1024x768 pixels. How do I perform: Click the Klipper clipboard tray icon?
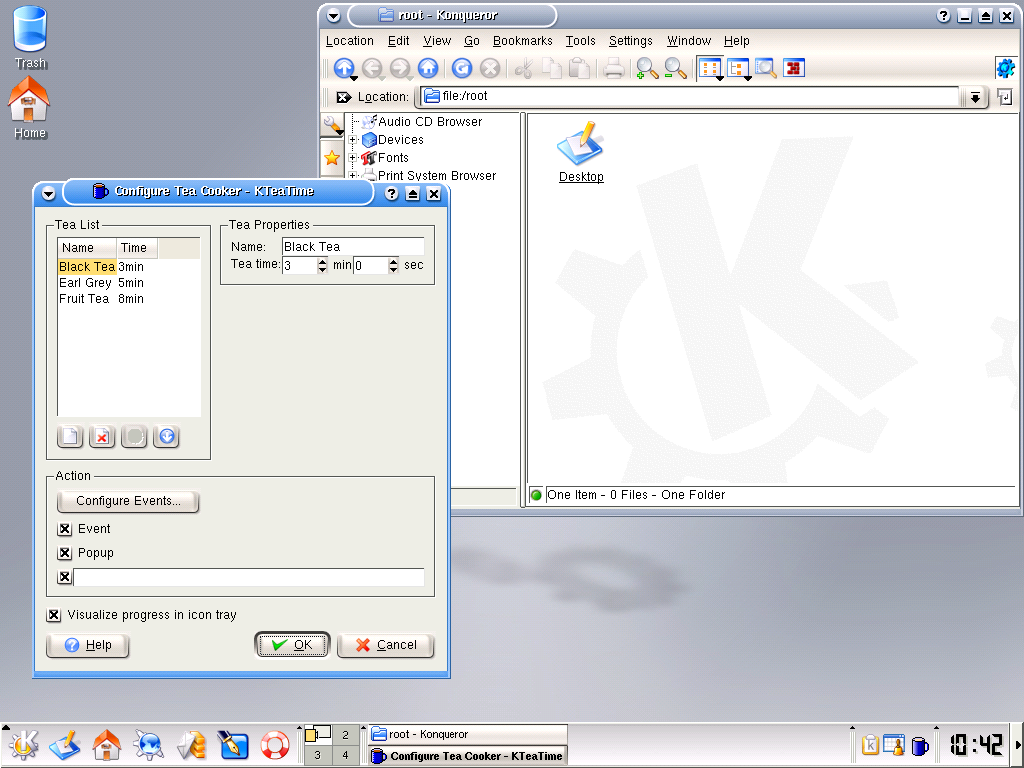tap(870, 744)
